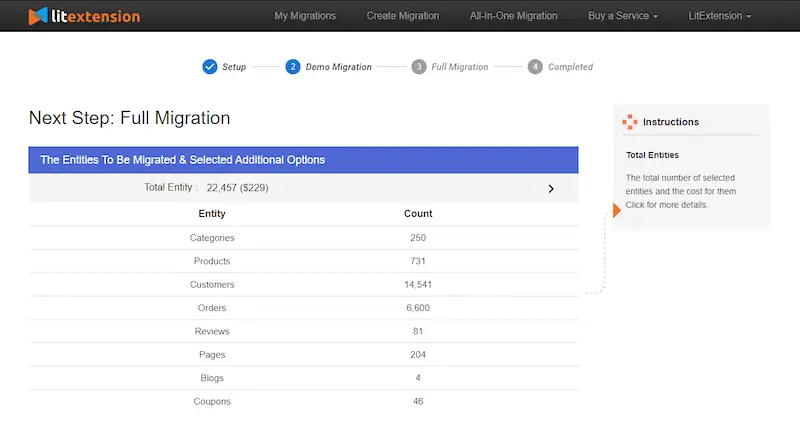
Task: Select the Orders row in entity table
Action: (x=303, y=308)
